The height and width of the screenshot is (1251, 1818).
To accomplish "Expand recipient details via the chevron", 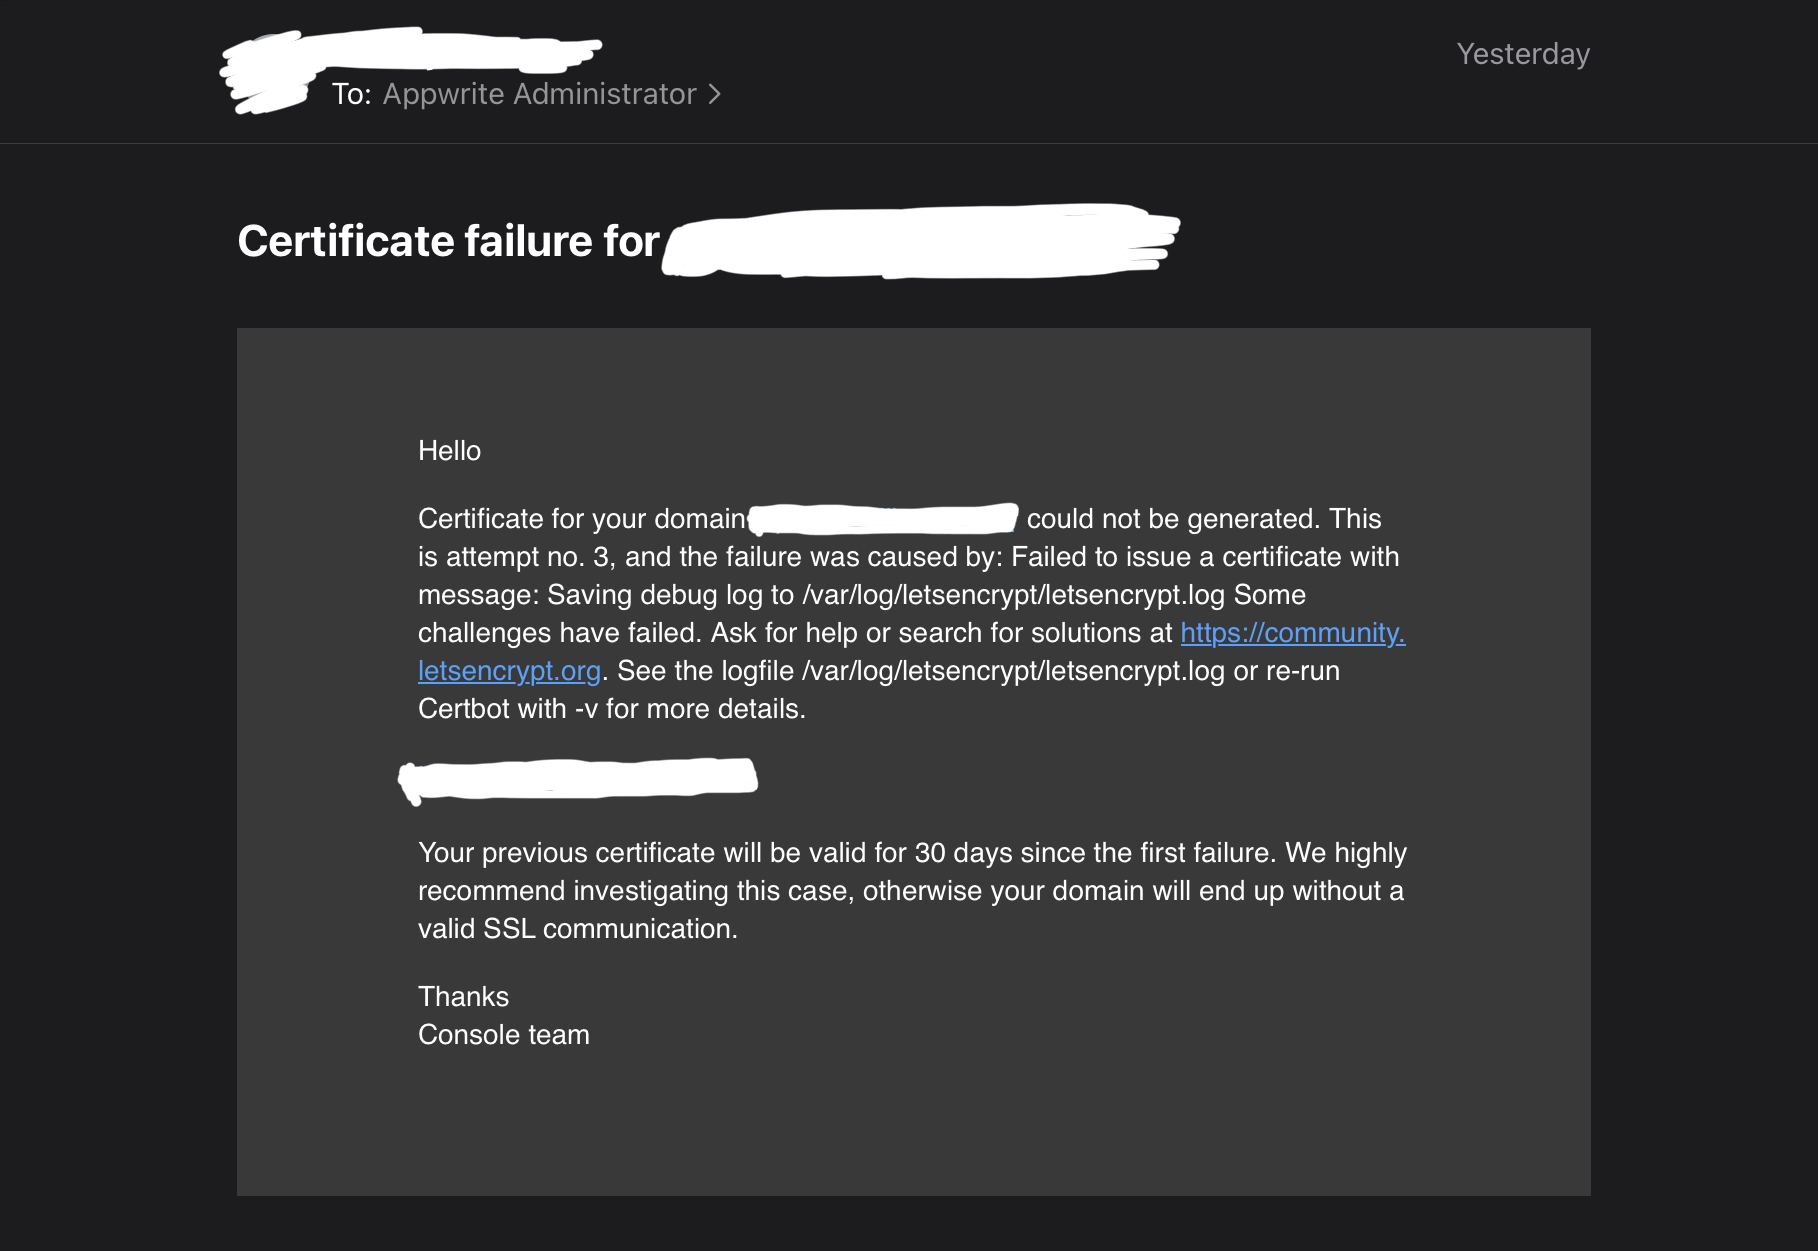I will [x=714, y=94].
